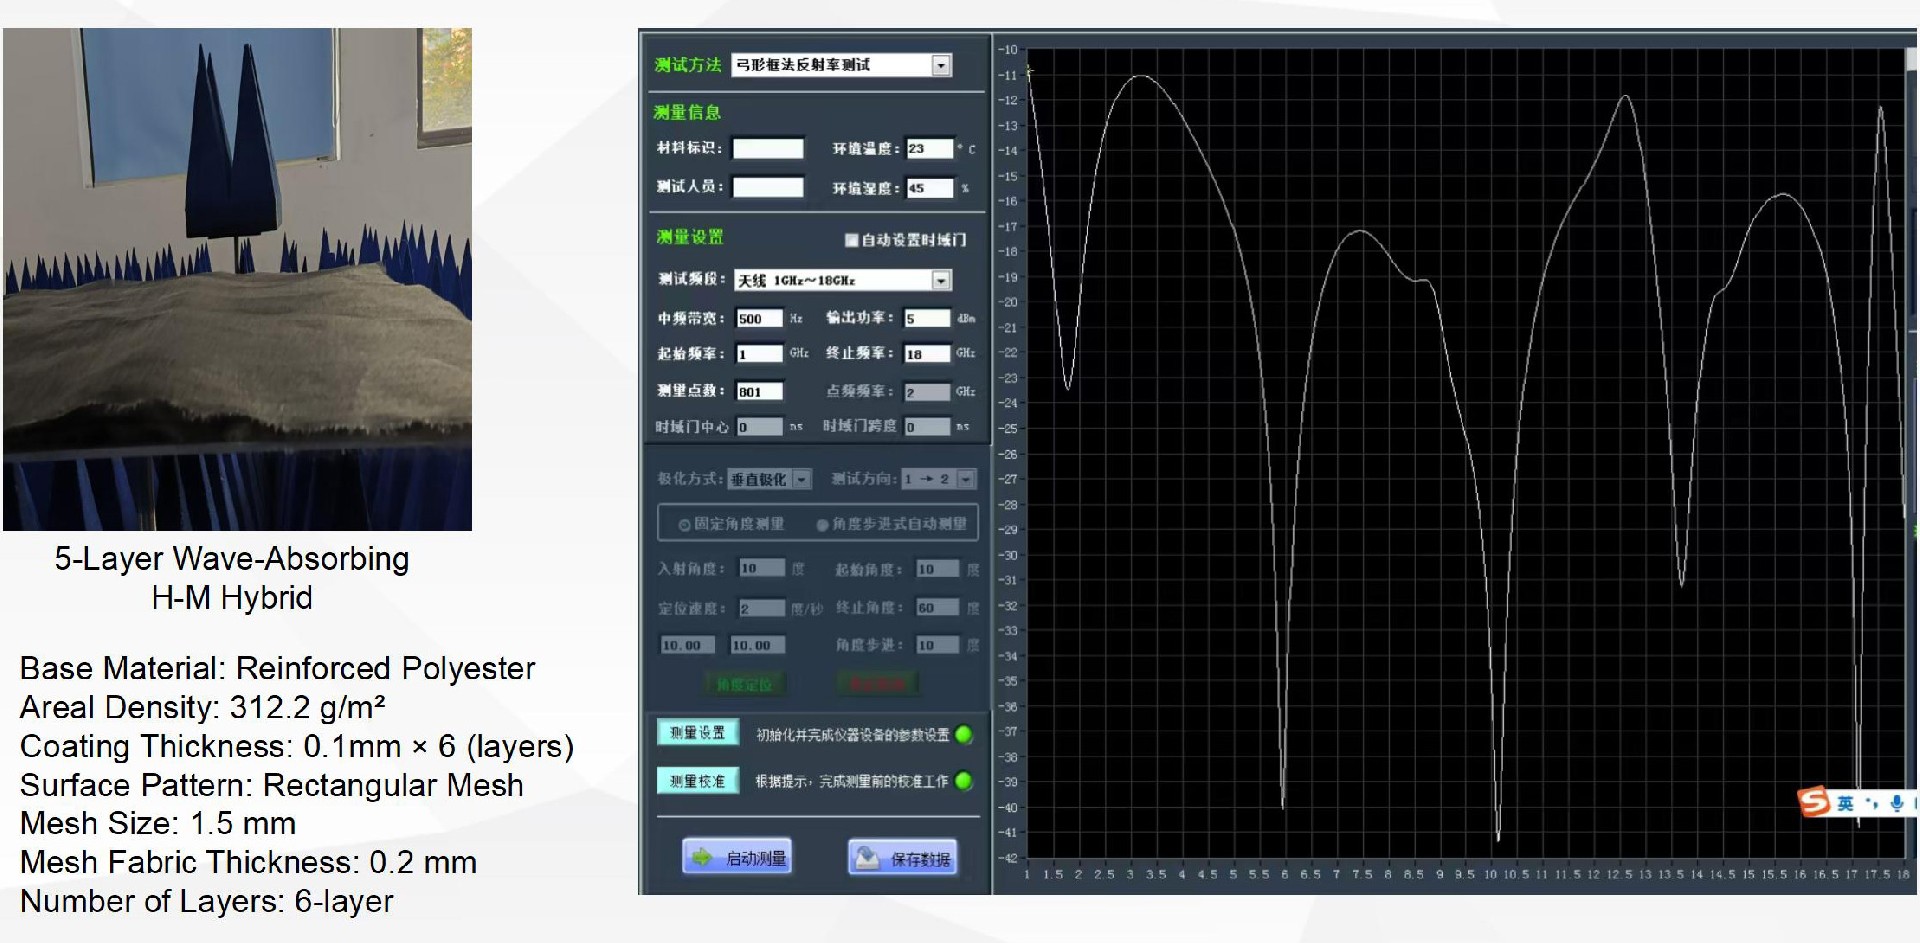Select the 固定角度测量 radio option
Viewport: 1920px width, 943px height.
[685, 524]
